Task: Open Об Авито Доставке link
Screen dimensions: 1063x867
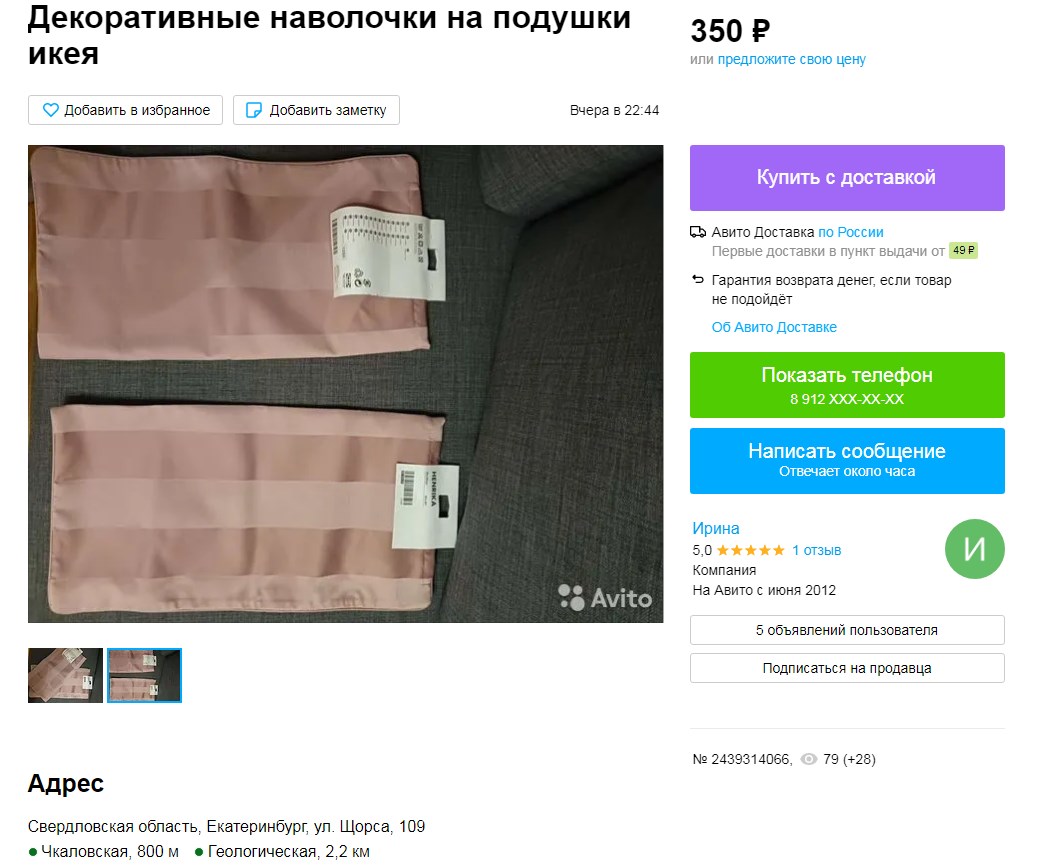Action: click(x=774, y=327)
